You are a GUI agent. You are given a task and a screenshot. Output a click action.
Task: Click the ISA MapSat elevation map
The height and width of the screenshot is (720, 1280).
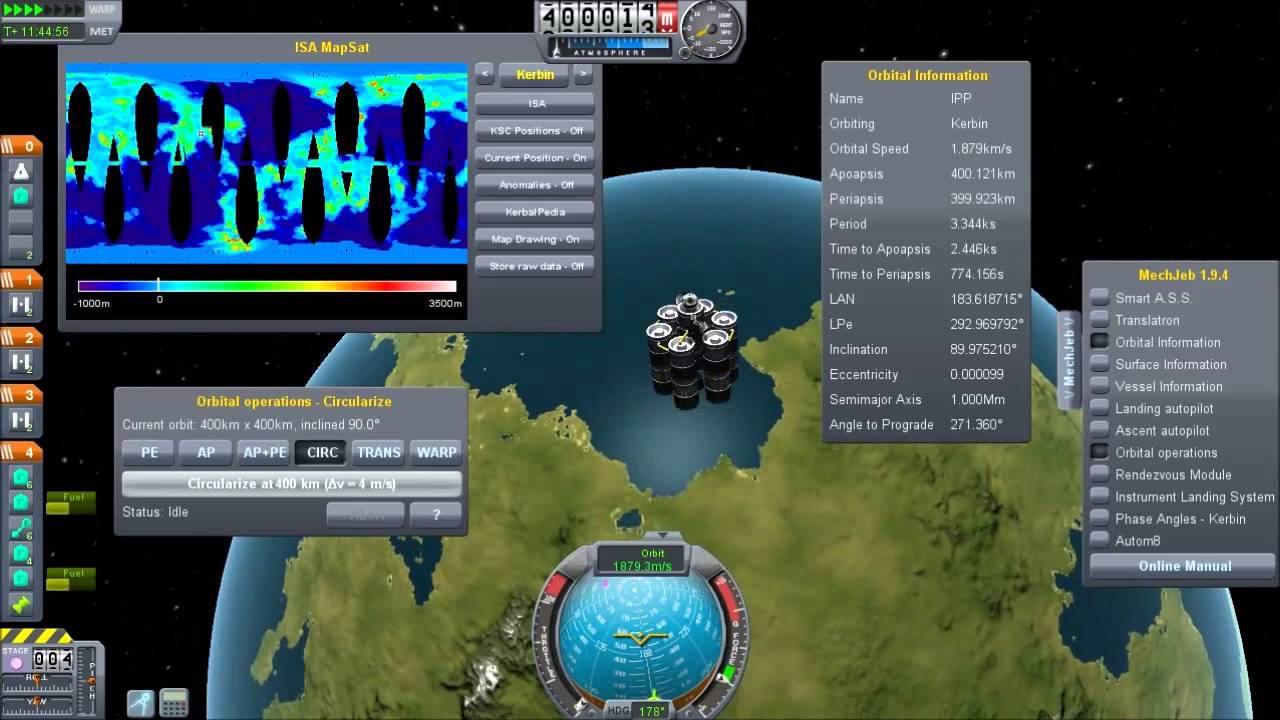pyautogui.click(x=267, y=164)
